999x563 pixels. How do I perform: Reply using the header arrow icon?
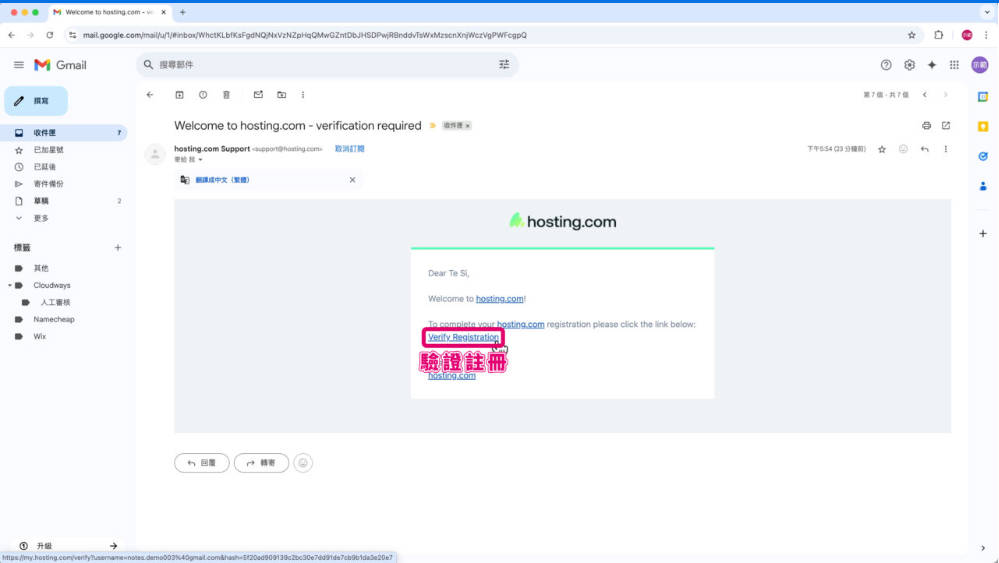click(924, 149)
